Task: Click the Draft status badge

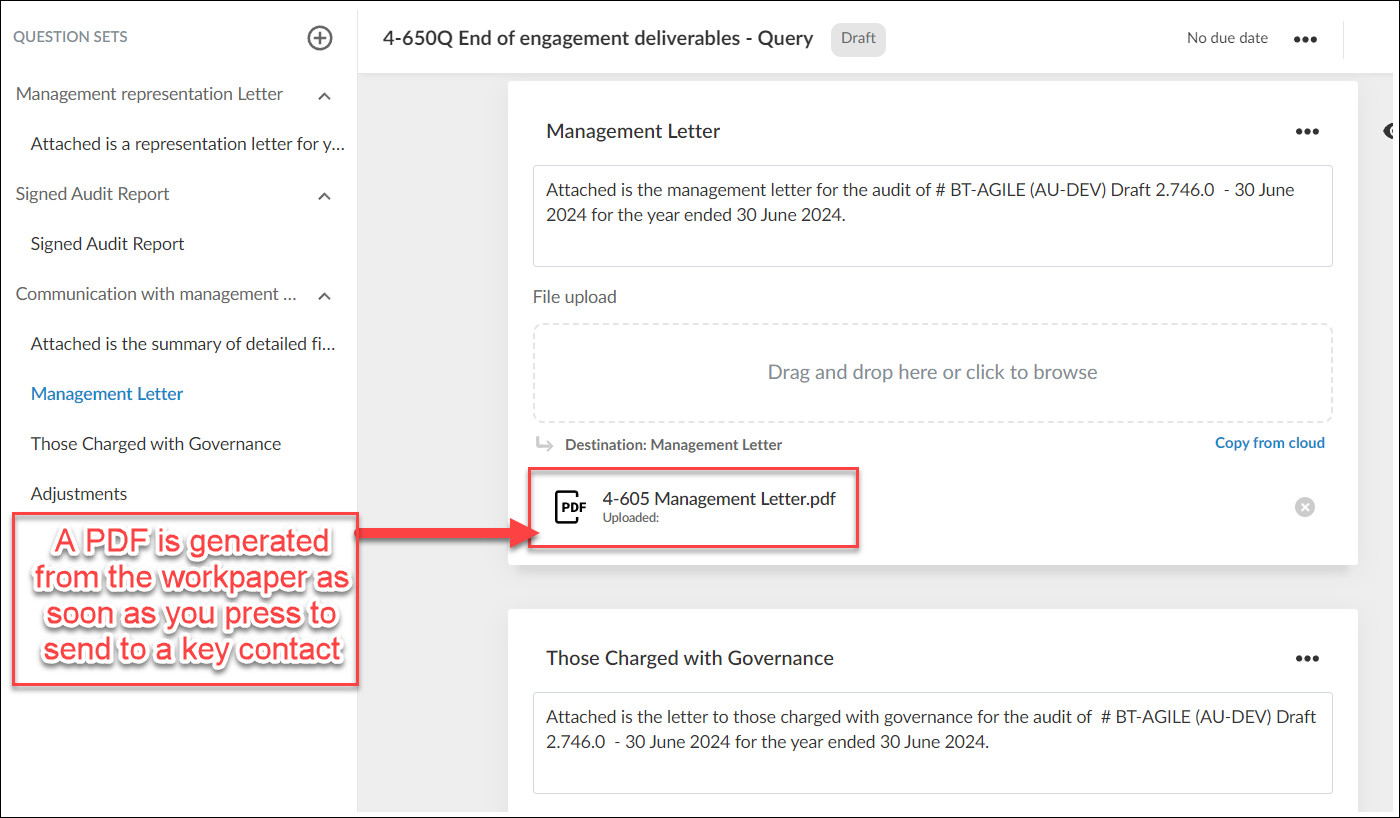Action: pos(858,39)
